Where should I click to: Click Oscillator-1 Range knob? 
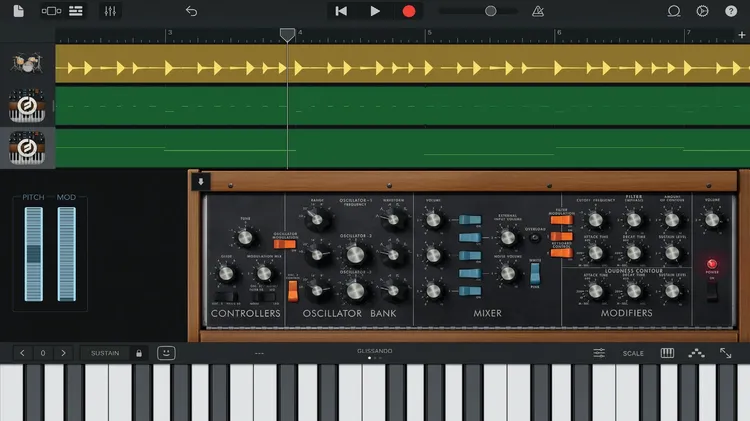point(317,220)
